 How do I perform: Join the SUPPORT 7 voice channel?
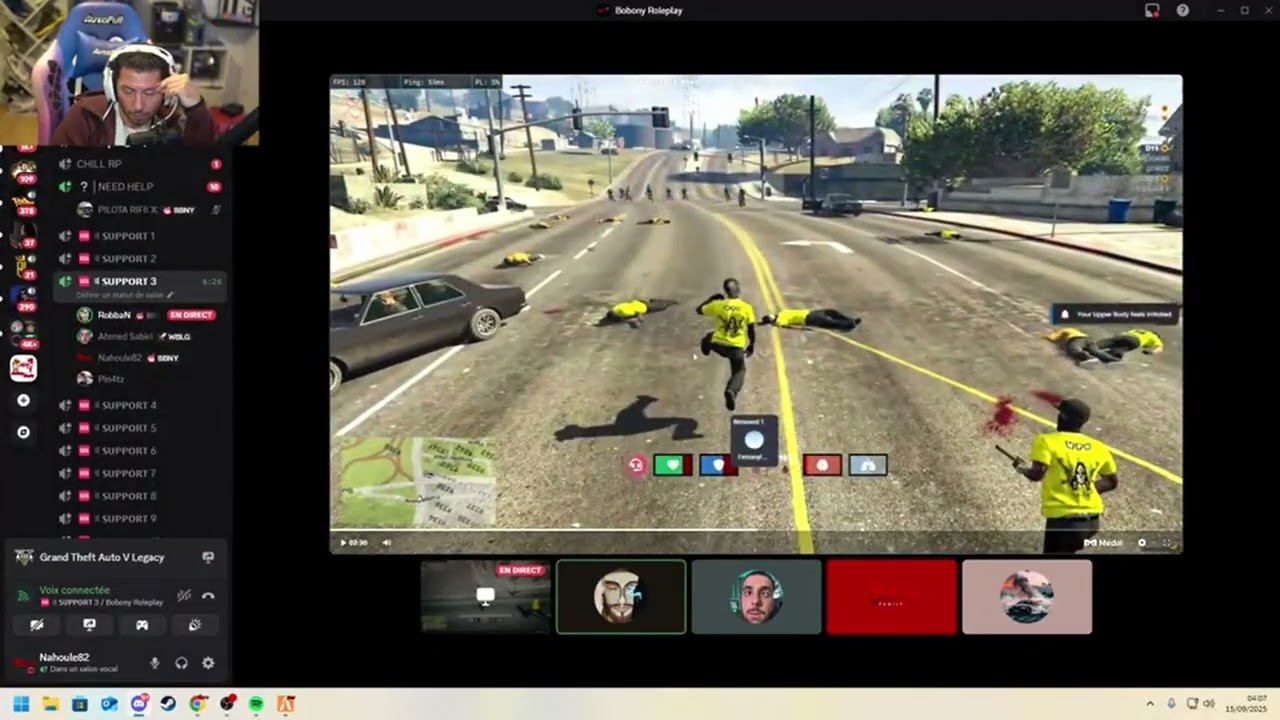click(x=140, y=473)
